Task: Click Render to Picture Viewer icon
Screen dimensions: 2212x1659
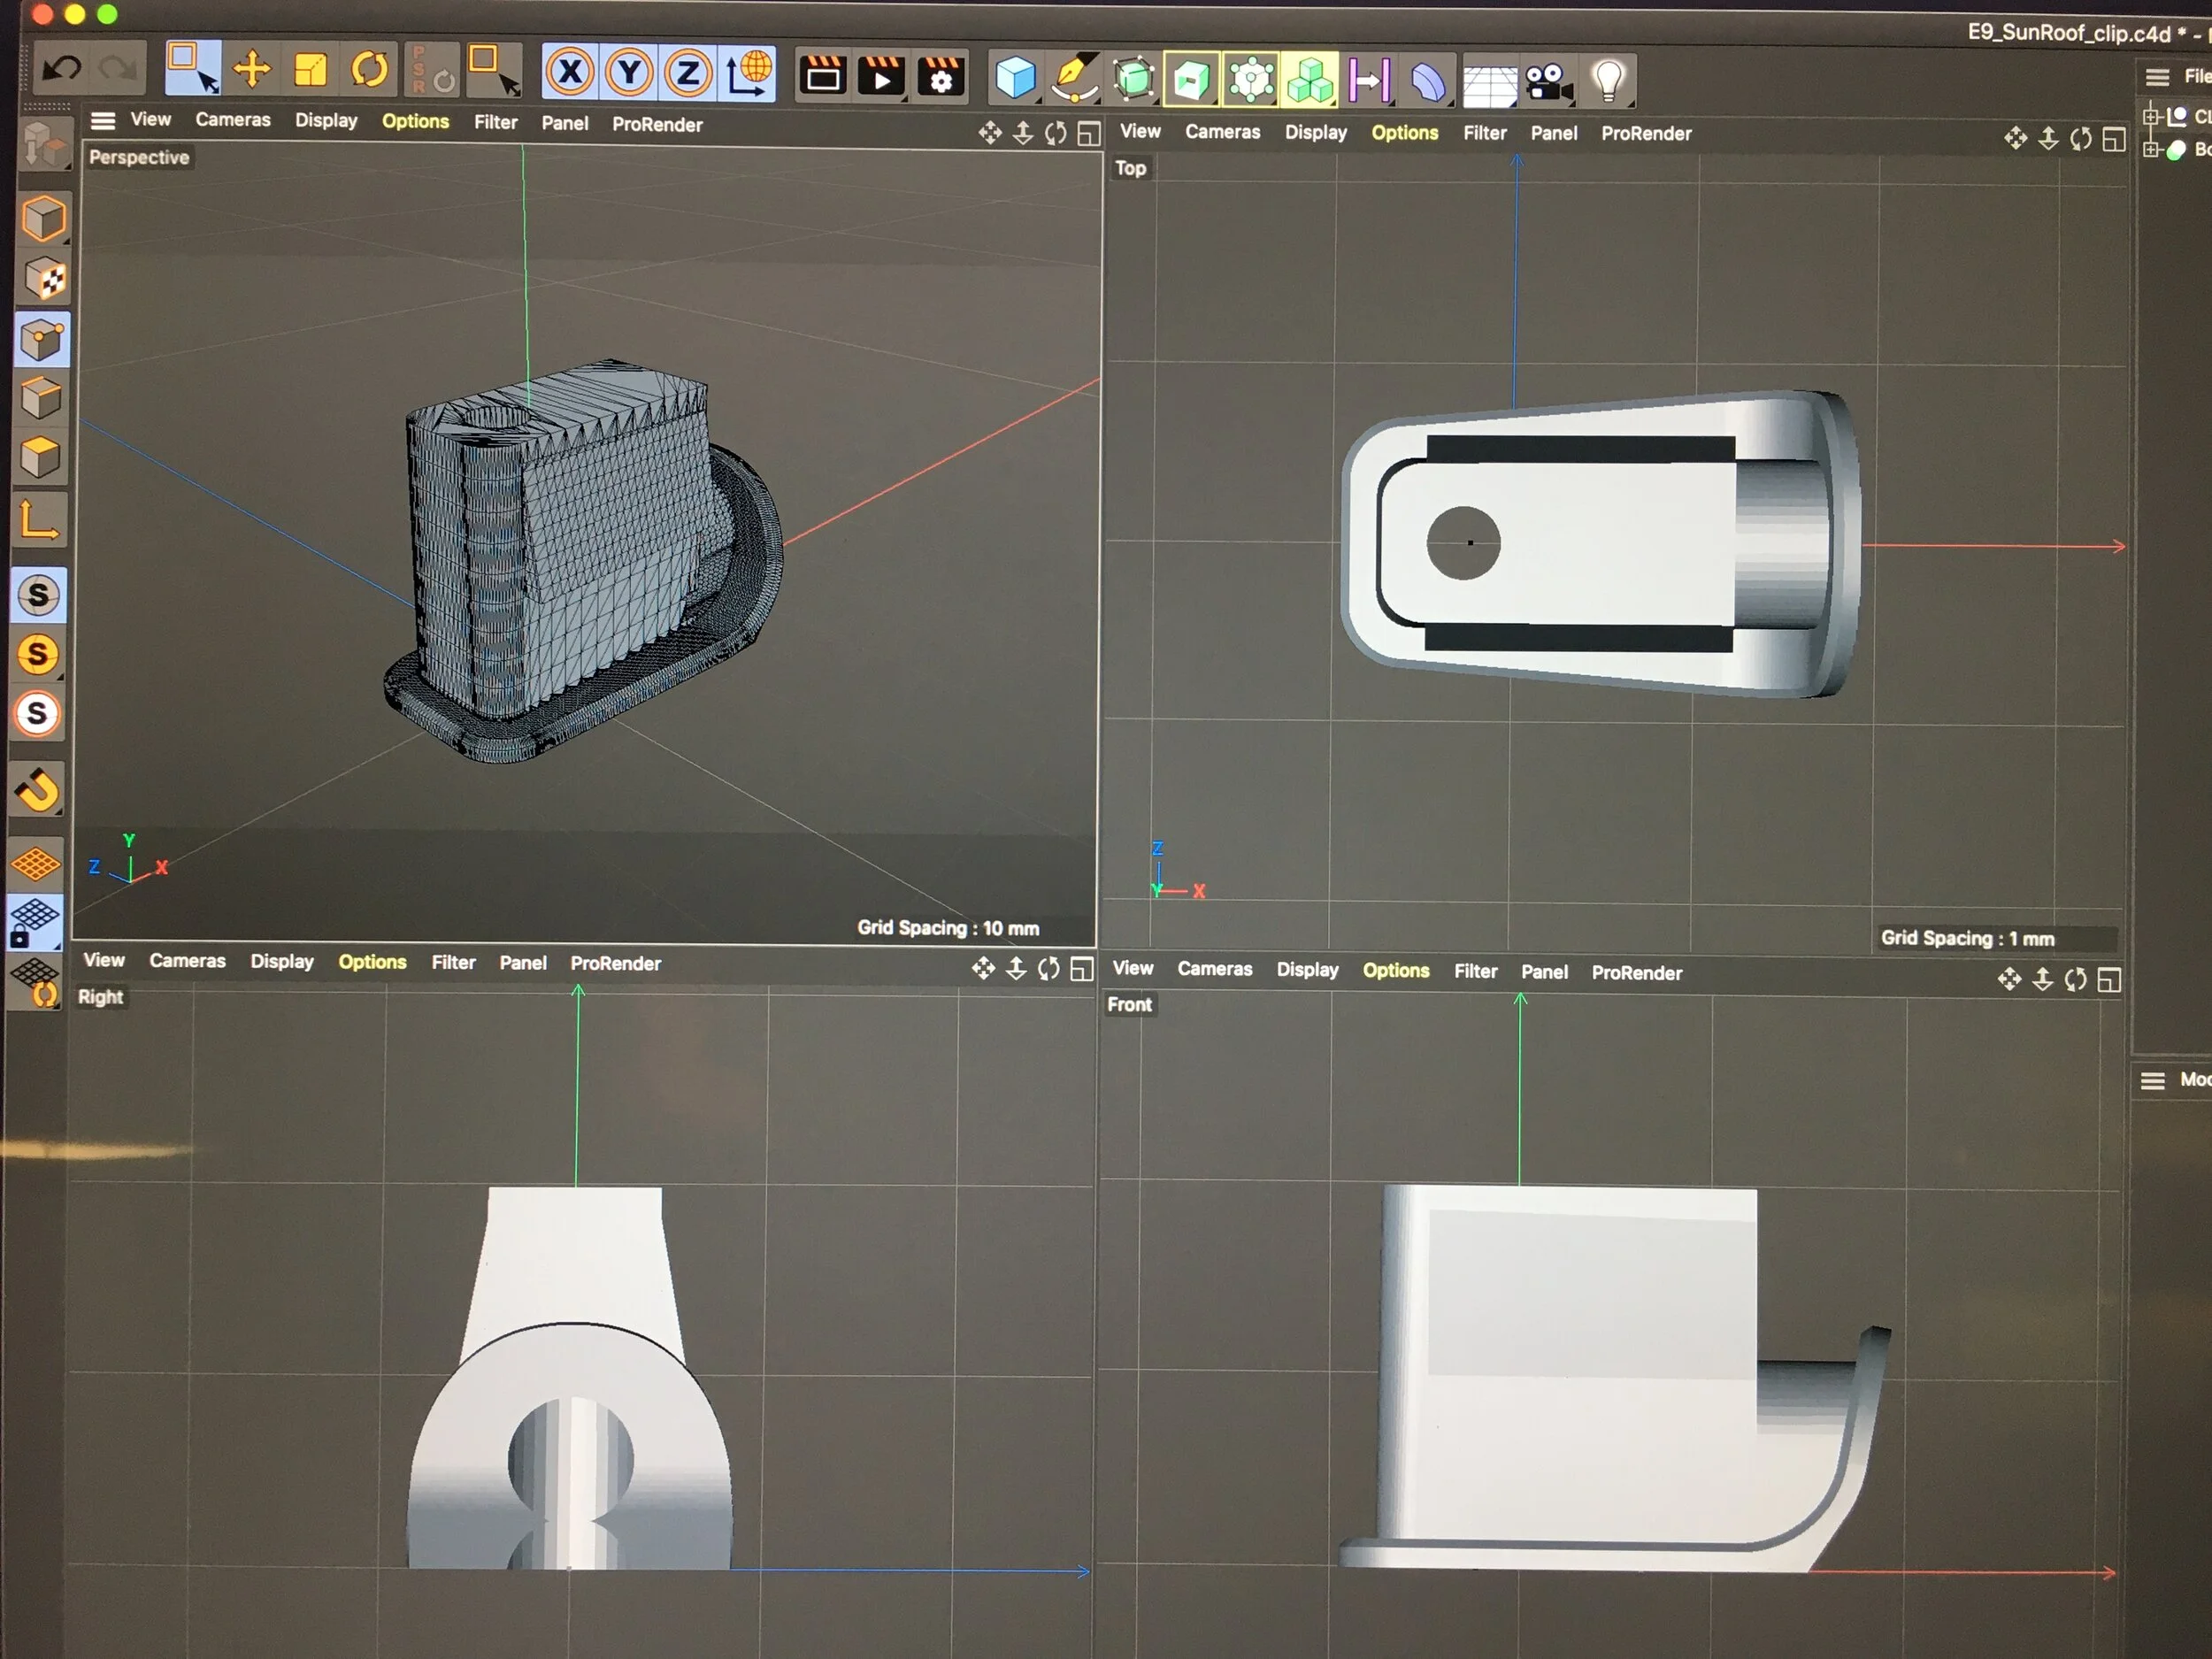Action: (x=881, y=76)
